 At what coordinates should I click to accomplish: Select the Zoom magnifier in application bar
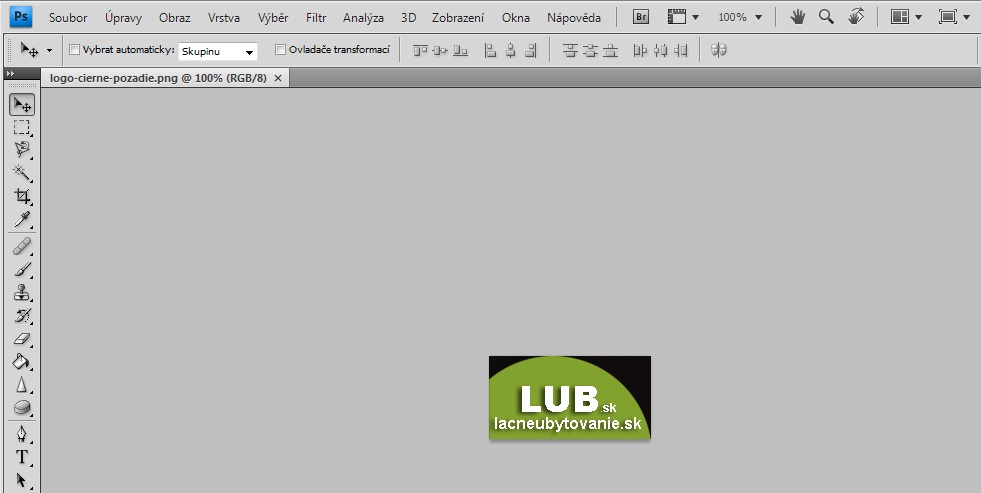(x=826, y=17)
